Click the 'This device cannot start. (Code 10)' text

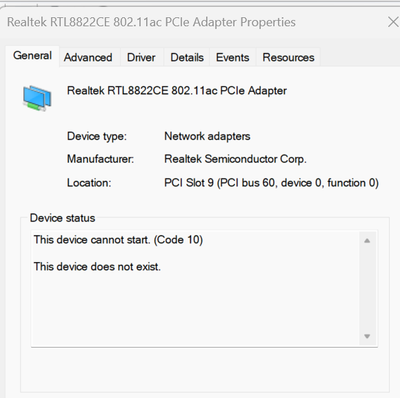click(118, 240)
